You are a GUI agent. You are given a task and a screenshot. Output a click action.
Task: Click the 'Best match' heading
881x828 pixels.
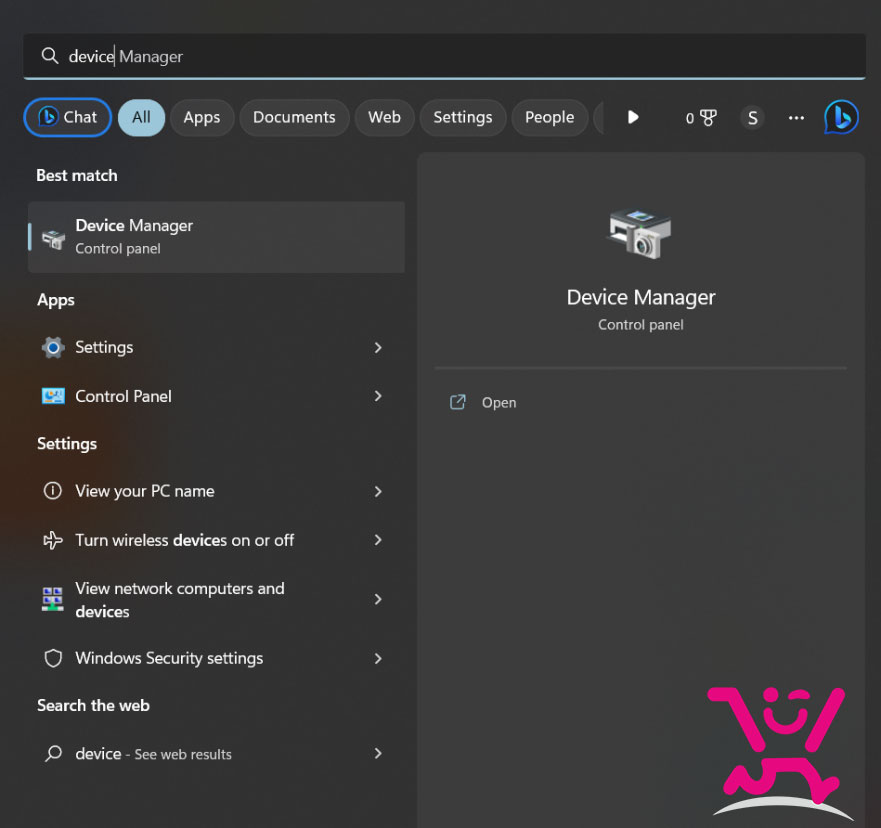point(77,175)
